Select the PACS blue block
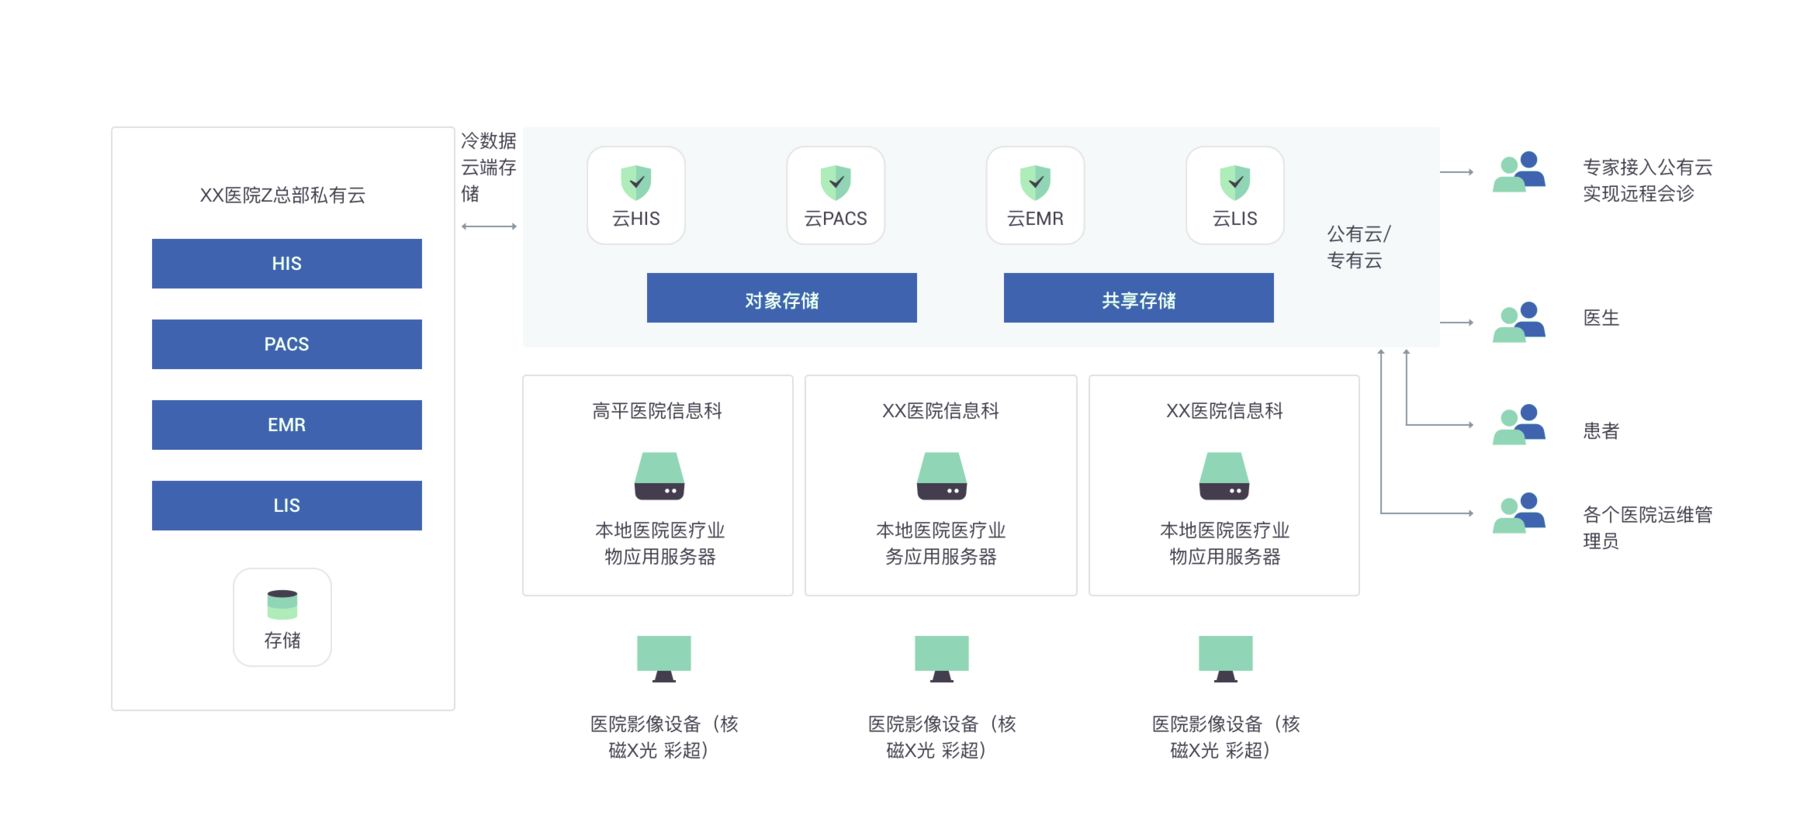This screenshot has height=836, width=1800. (x=287, y=344)
